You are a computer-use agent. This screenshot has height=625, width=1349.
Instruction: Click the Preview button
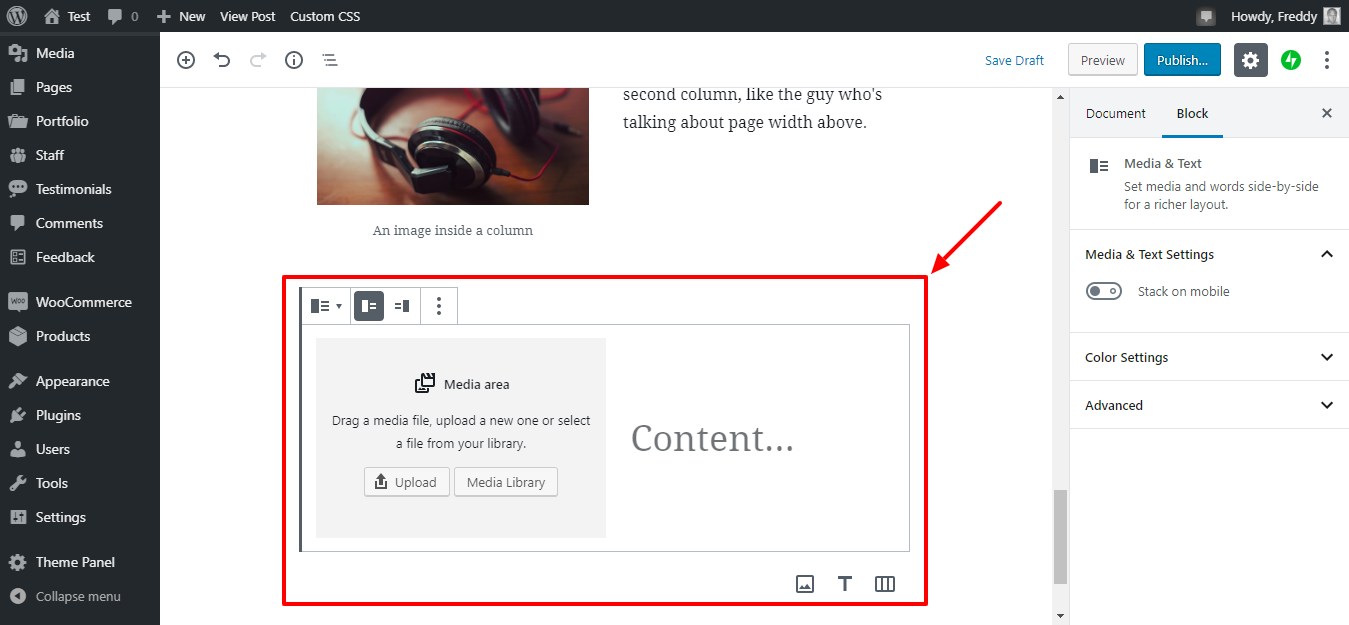click(x=1103, y=60)
